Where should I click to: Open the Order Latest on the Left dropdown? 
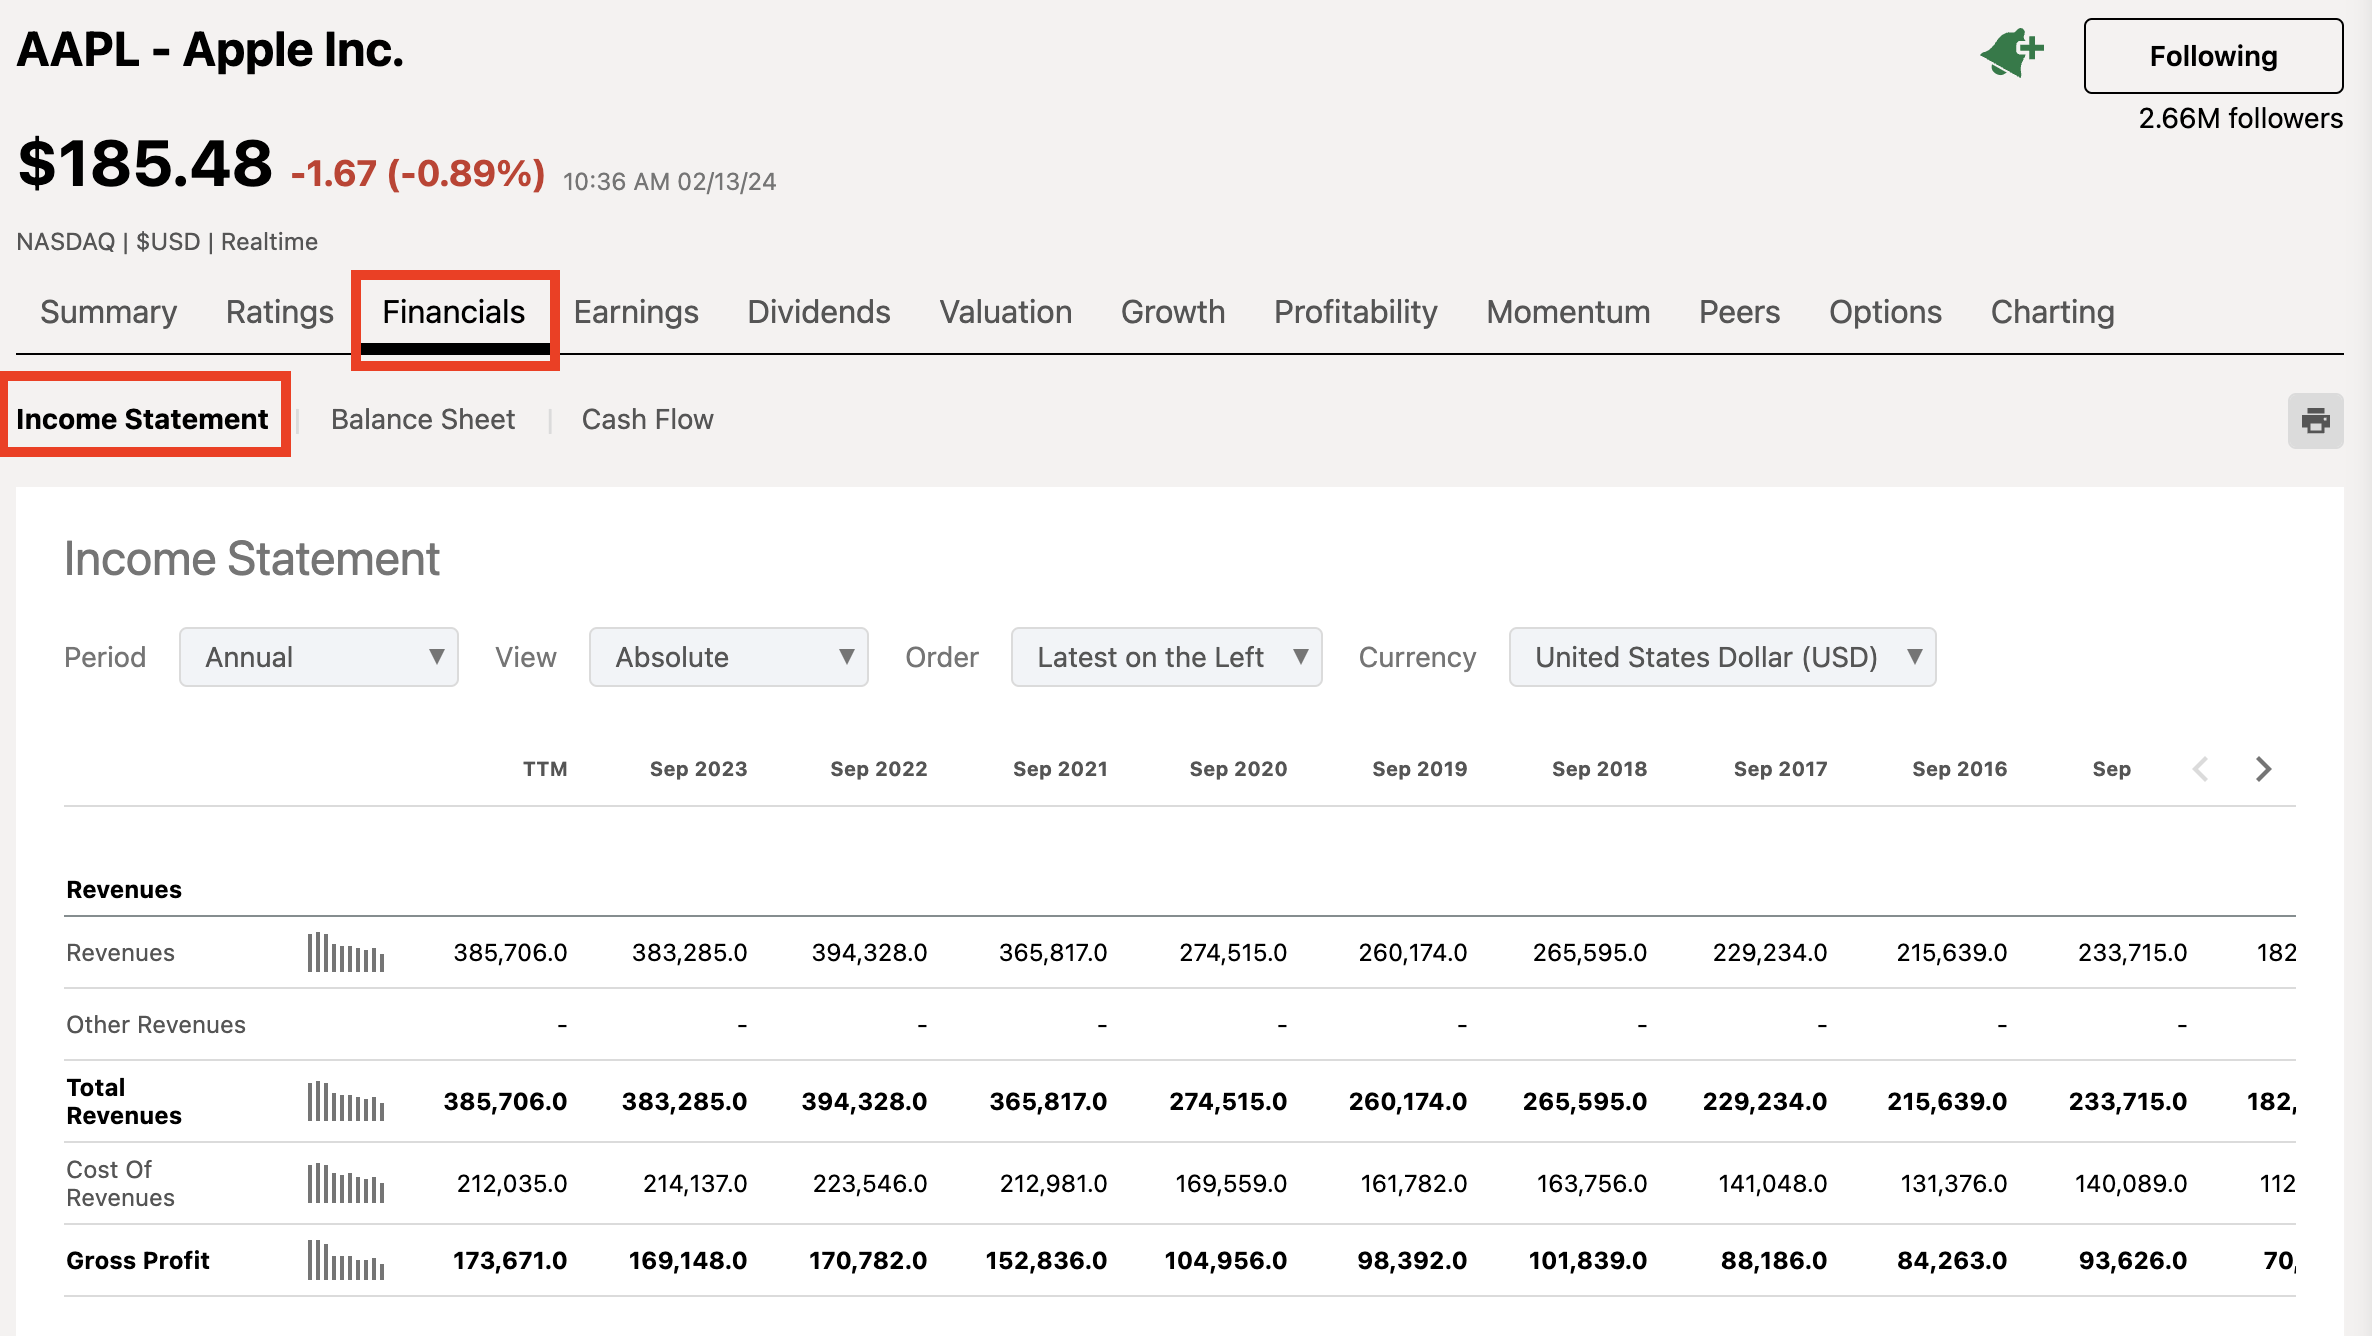(x=1167, y=657)
